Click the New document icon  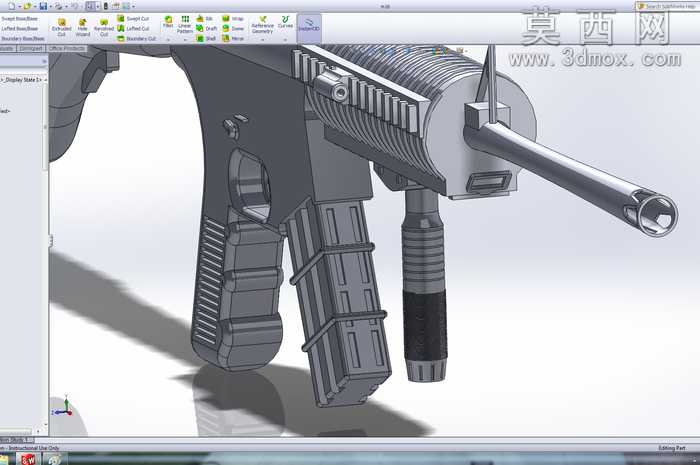[12, 6]
